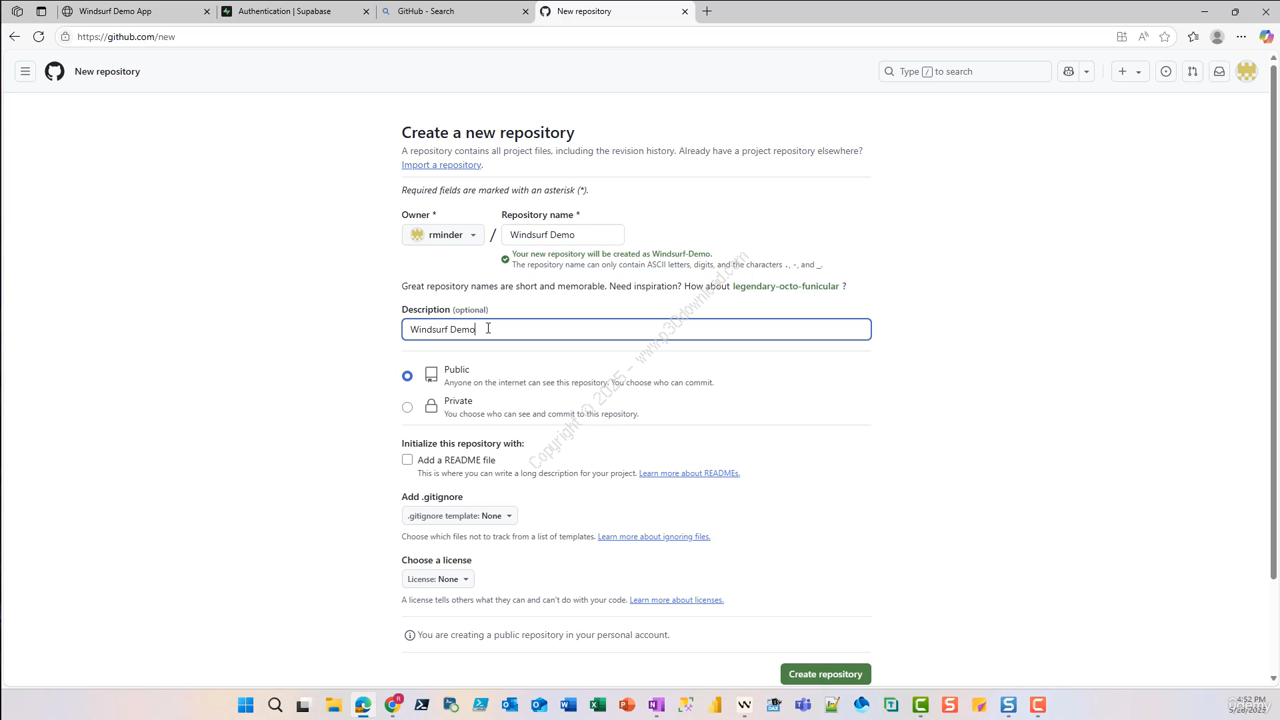The image size is (1280, 720).
Task: Click the GitHub Octocat logo
Action: tap(55, 71)
